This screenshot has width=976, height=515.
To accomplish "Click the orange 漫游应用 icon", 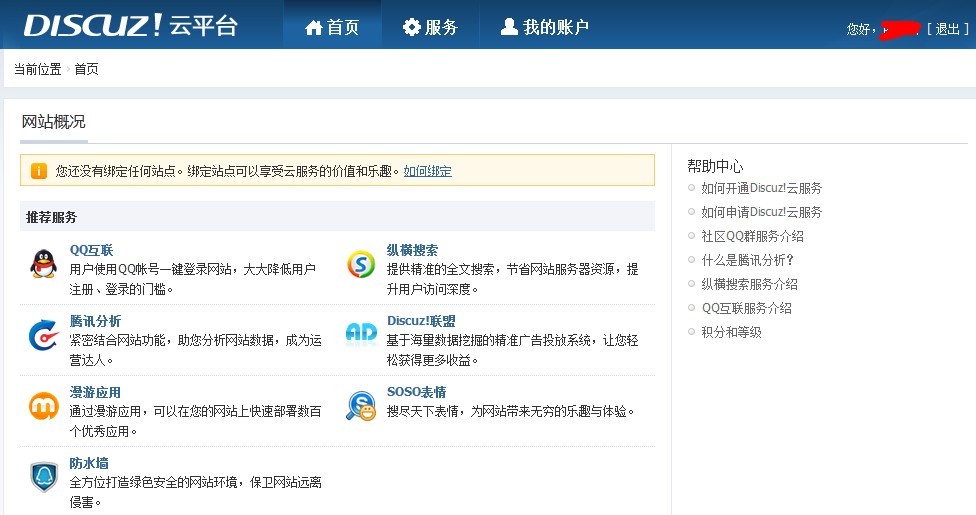I will pyautogui.click(x=44, y=406).
